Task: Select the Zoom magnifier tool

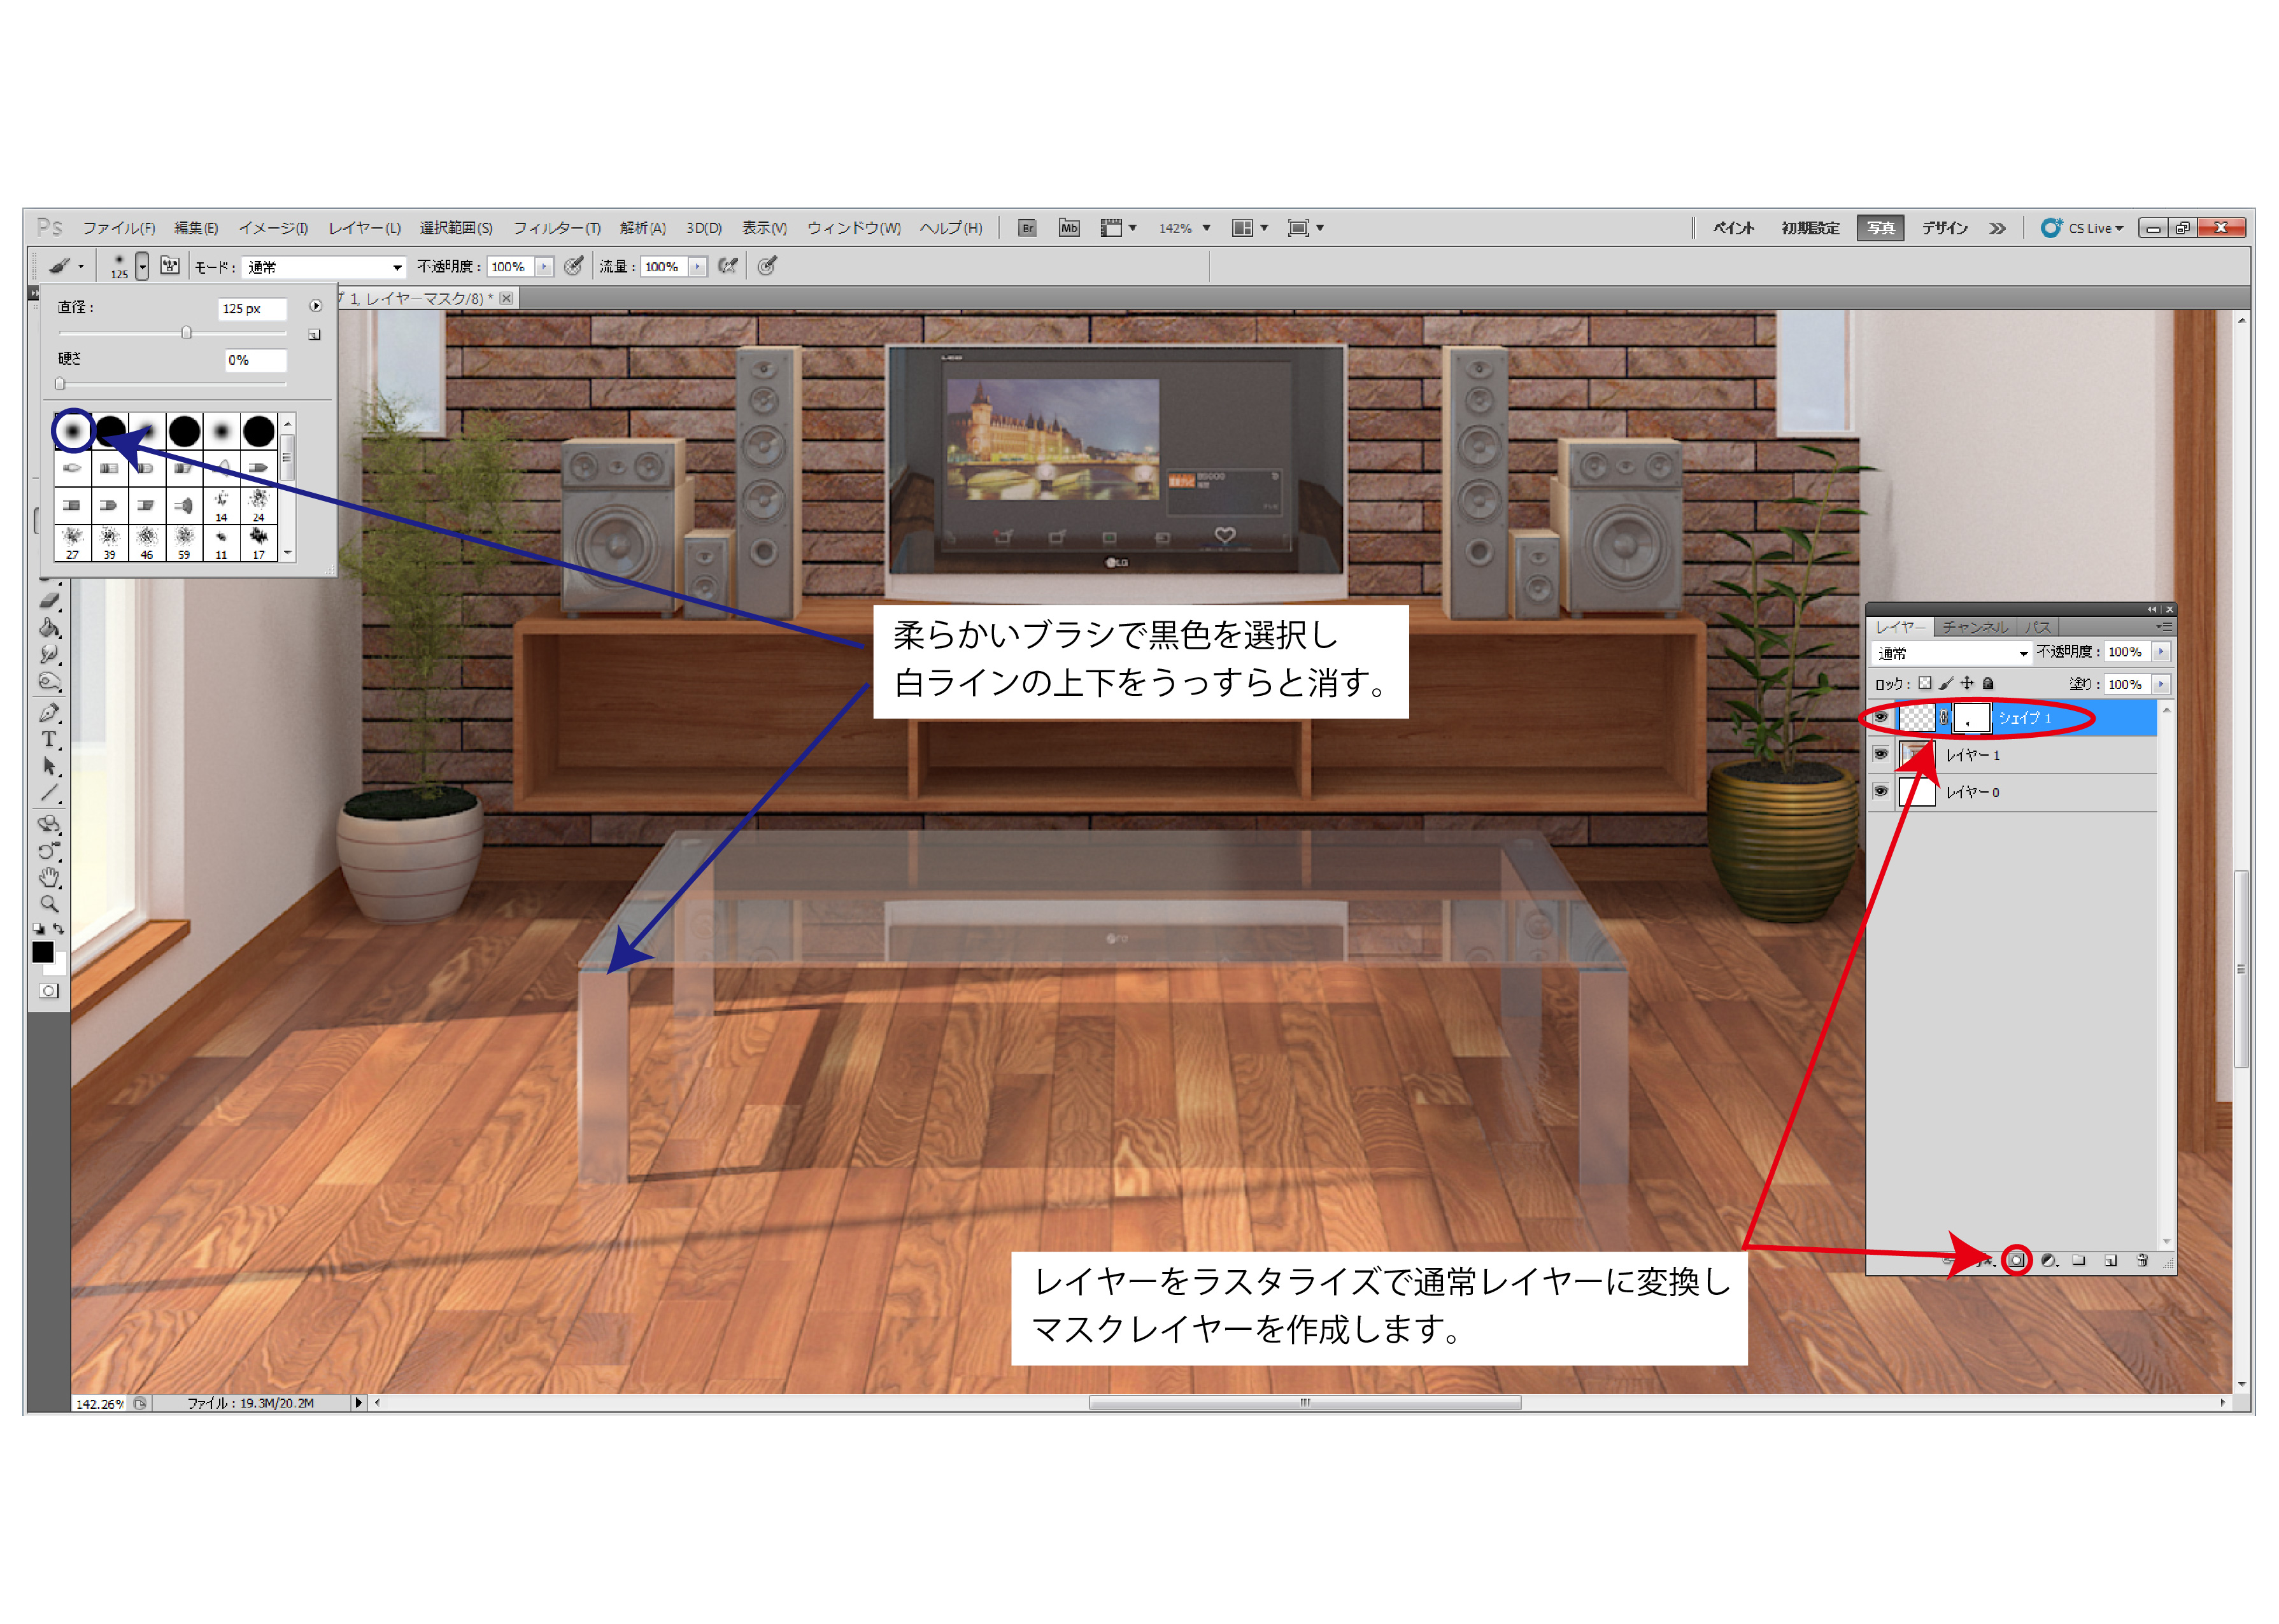Action: click(x=48, y=904)
